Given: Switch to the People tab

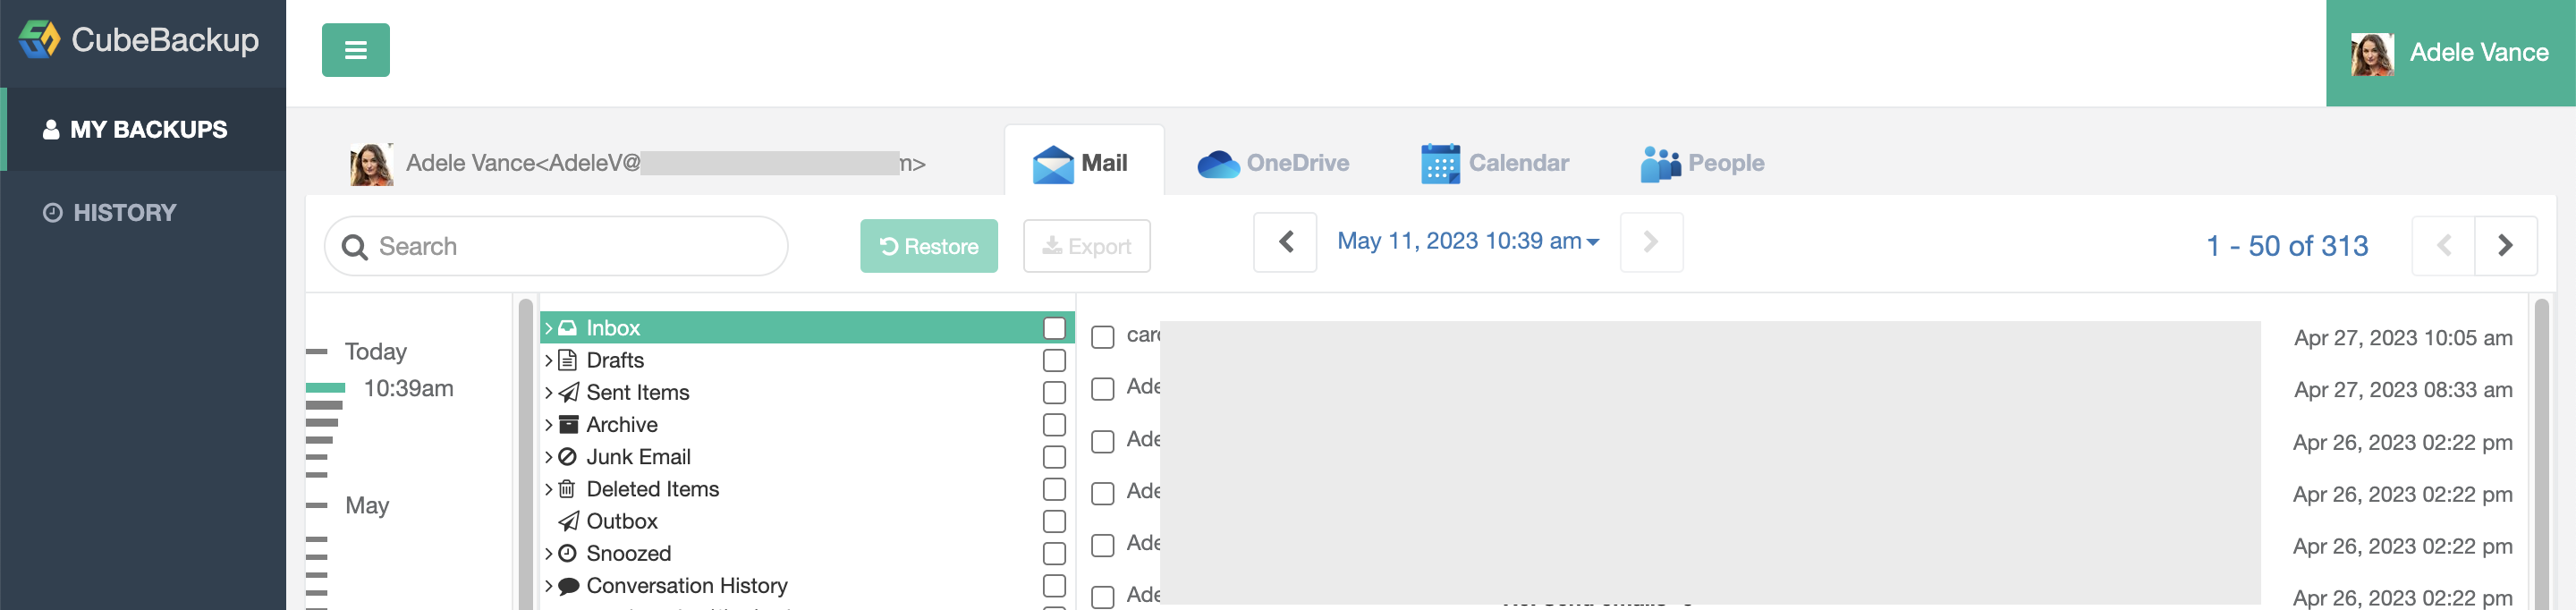Looking at the screenshot, I should pos(1702,163).
